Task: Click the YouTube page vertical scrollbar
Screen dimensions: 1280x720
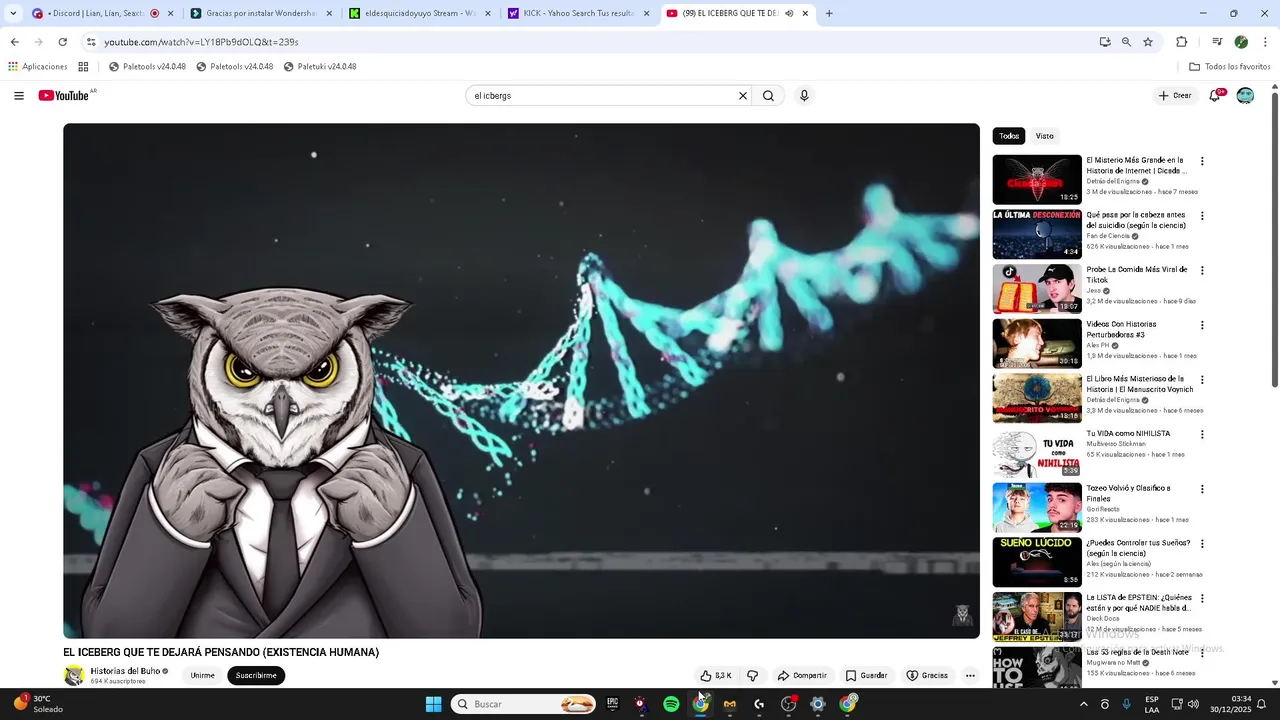Action: (x=1275, y=240)
